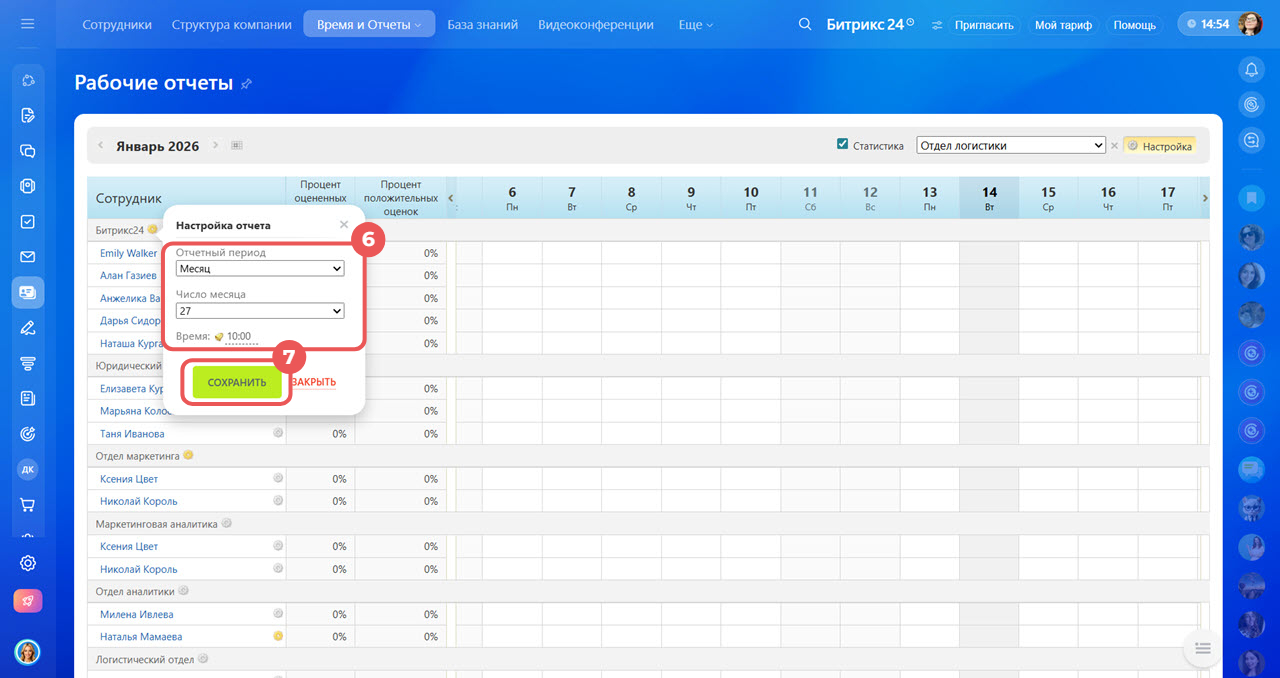The image size is (1280, 678).
Task: Open notifications bell in right sidebar
Action: 1250,69
